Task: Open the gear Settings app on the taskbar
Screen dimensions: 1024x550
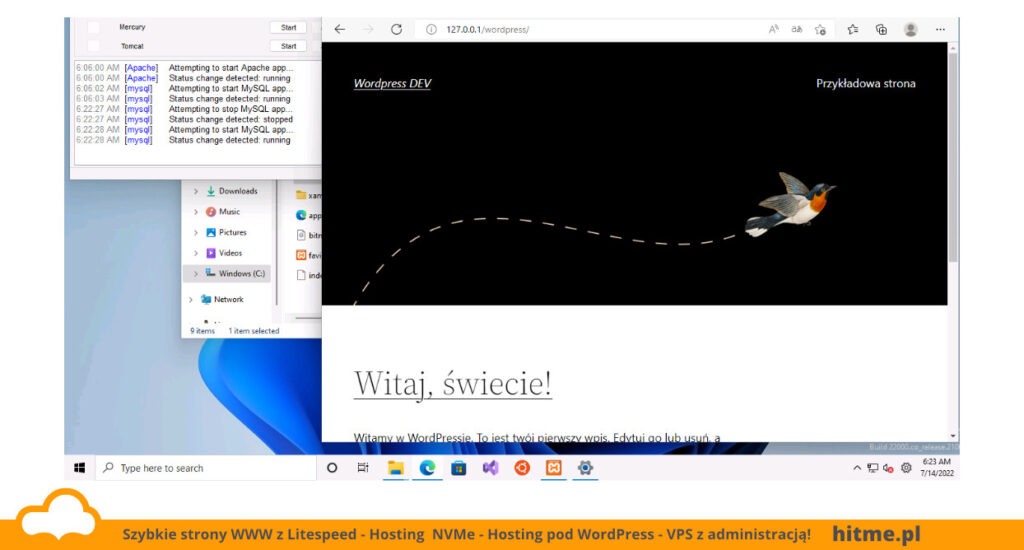Action: tap(585, 468)
